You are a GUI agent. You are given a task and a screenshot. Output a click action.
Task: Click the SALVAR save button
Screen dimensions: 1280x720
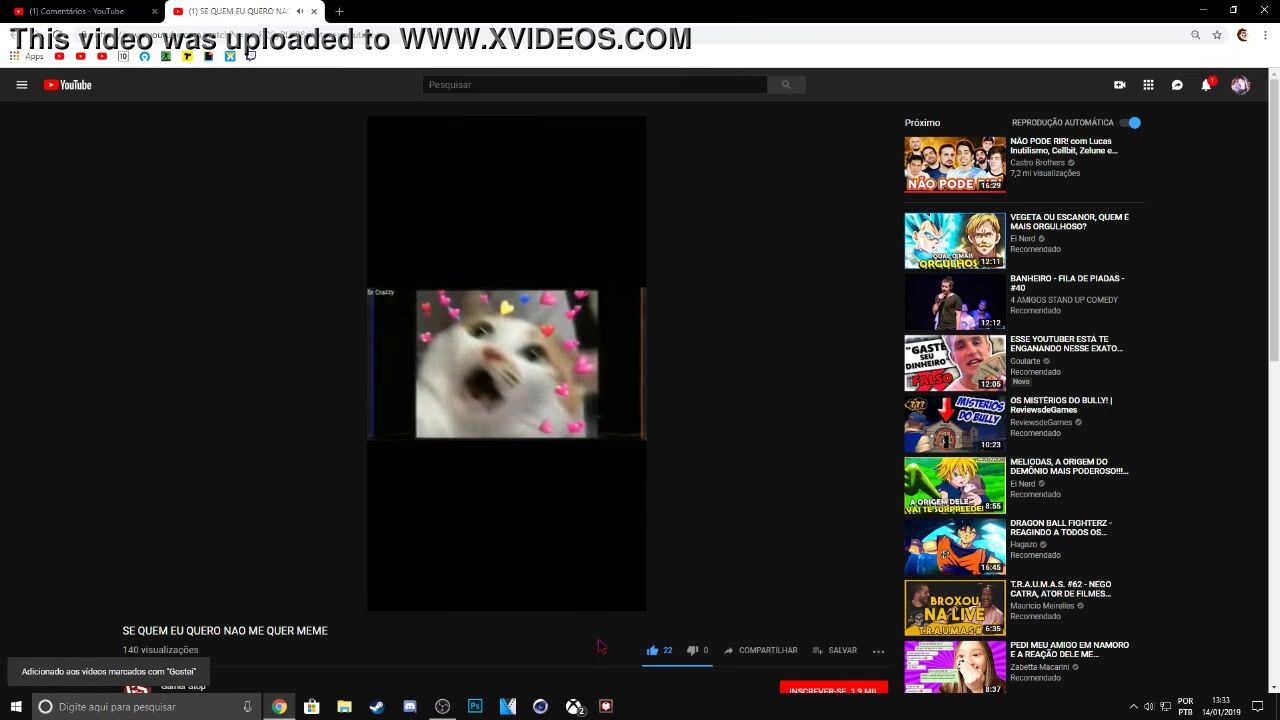pos(834,650)
